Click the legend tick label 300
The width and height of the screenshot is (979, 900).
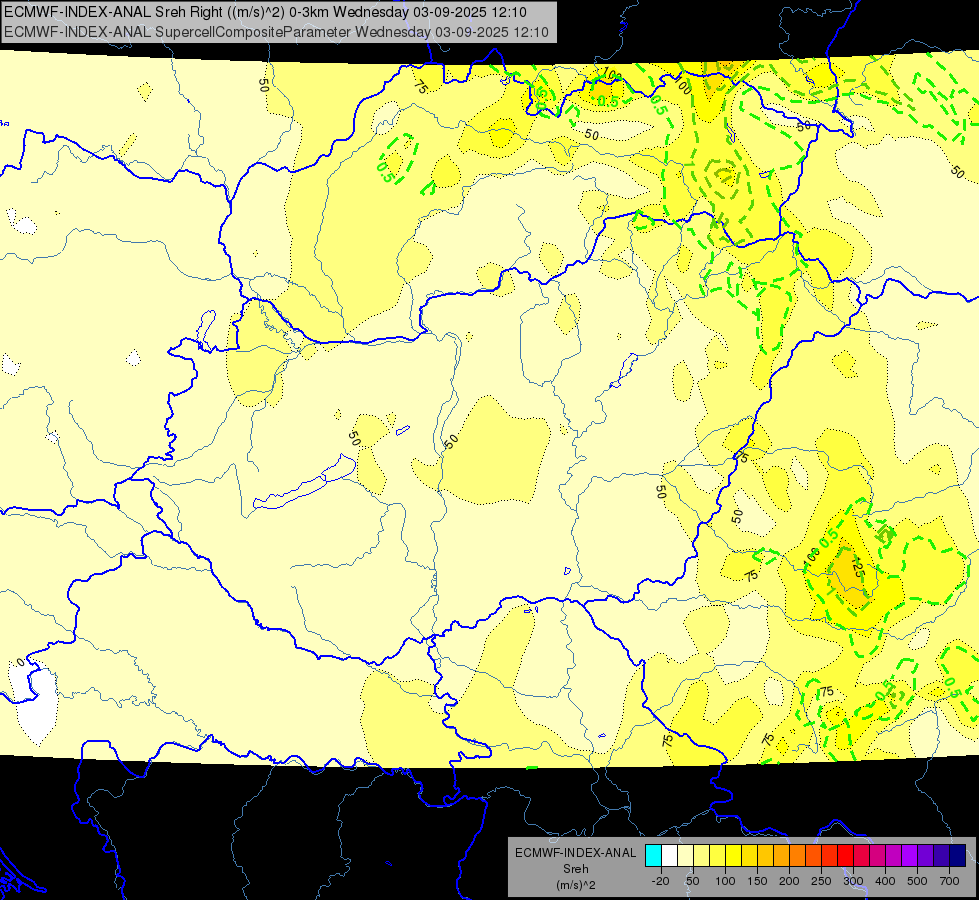(853, 881)
